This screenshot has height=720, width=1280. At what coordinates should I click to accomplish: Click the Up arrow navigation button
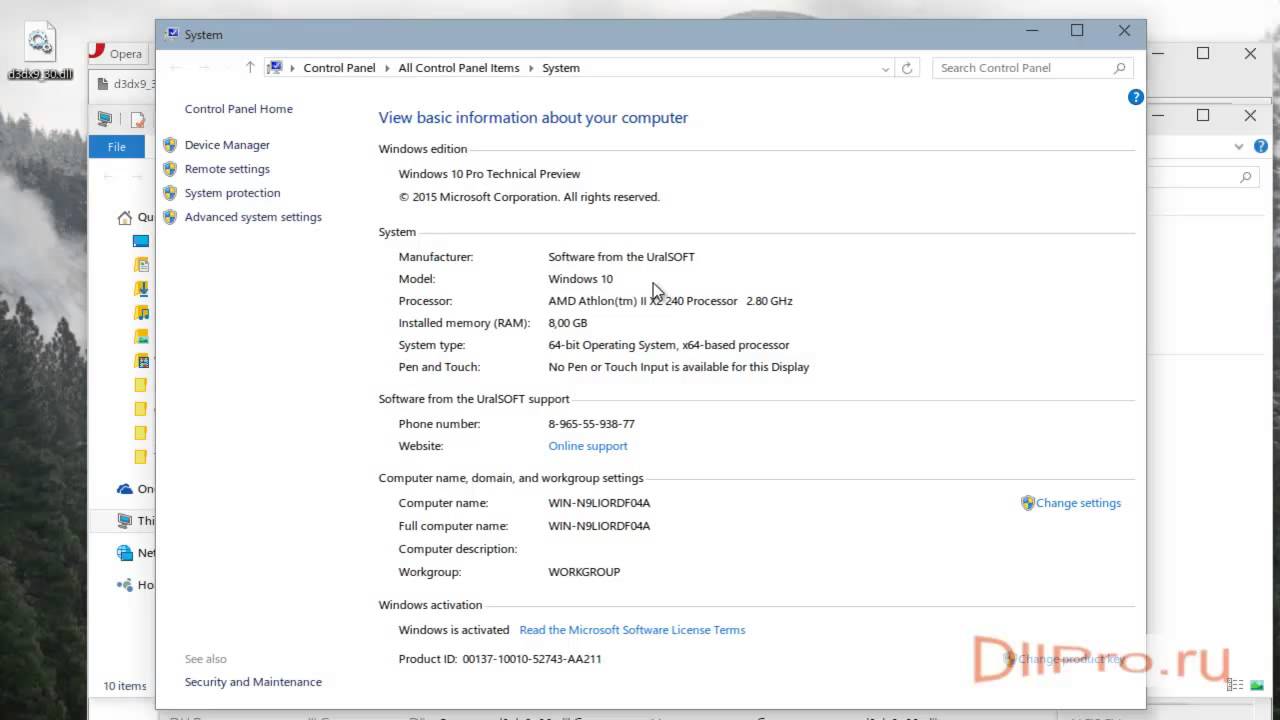pyautogui.click(x=250, y=68)
